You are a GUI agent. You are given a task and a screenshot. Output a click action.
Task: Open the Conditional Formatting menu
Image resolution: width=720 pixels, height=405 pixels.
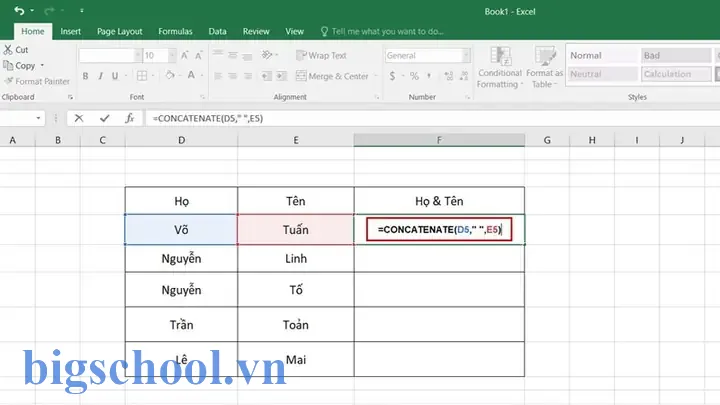pyautogui.click(x=500, y=67)
